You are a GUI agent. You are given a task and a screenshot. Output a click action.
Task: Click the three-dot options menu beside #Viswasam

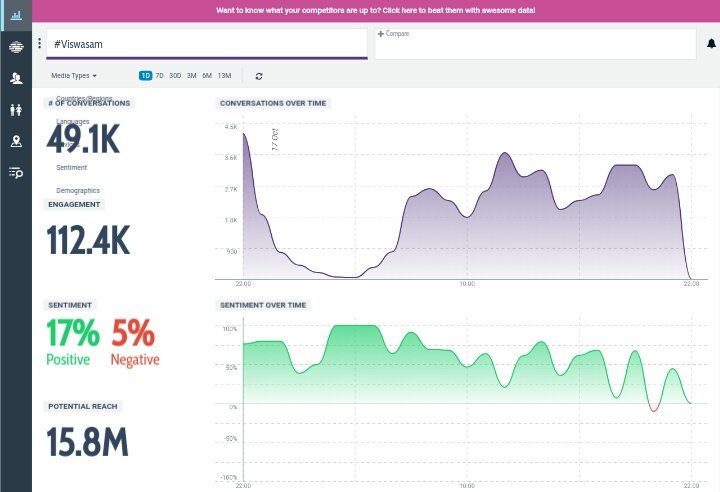[39, 43]
